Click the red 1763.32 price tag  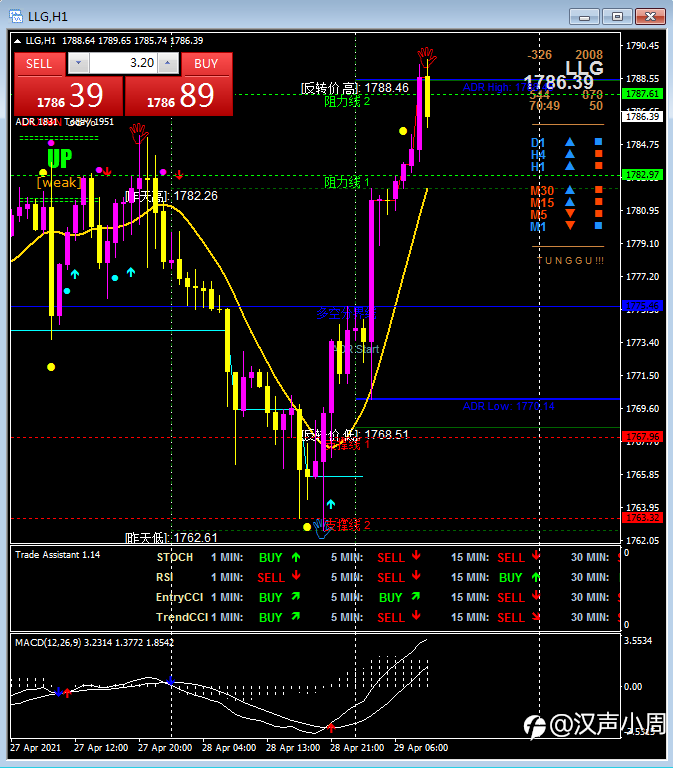click(x=642, y=518)
